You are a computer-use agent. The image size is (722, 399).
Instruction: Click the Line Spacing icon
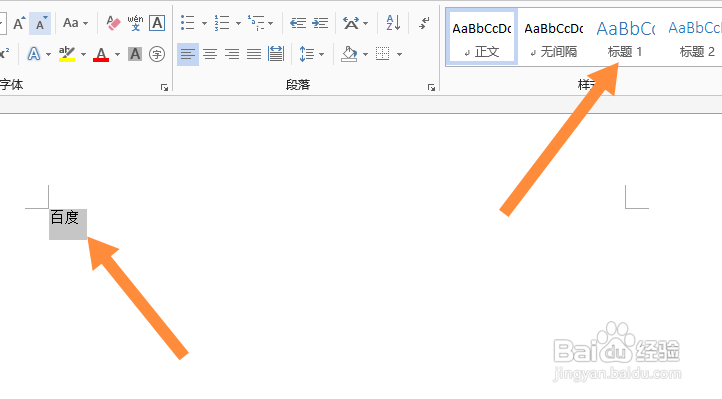(307, 54)
